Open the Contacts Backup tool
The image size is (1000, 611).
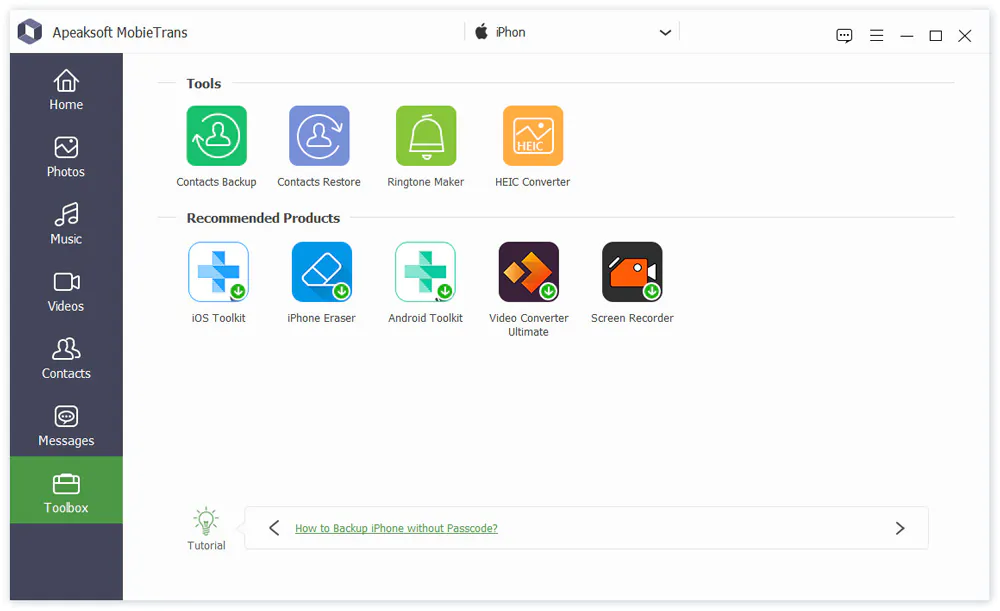216,135
